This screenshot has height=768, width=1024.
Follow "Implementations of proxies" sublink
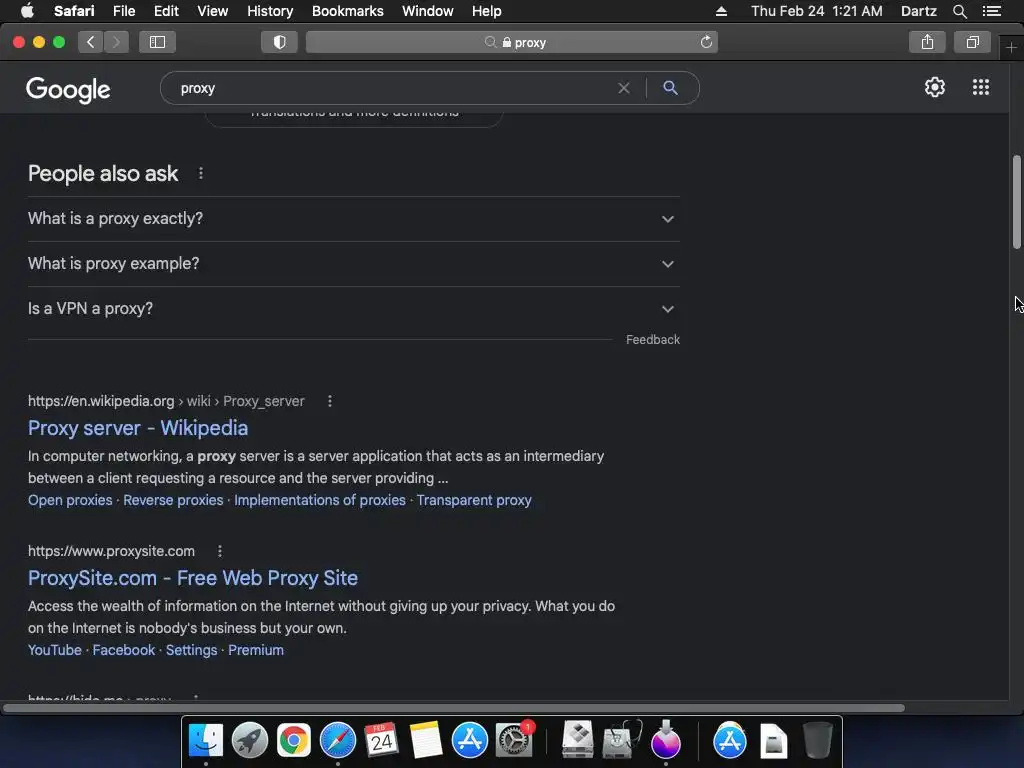320,500
